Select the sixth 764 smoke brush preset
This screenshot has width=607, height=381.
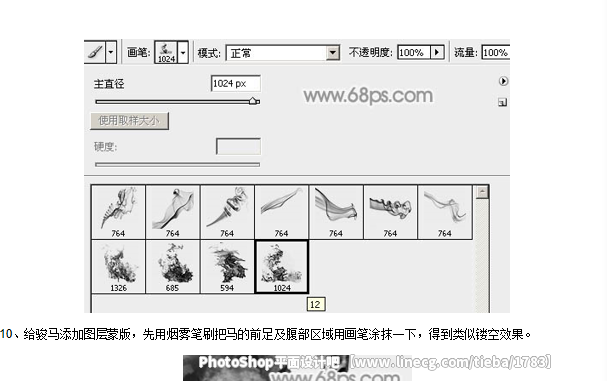tap(390, 212)
